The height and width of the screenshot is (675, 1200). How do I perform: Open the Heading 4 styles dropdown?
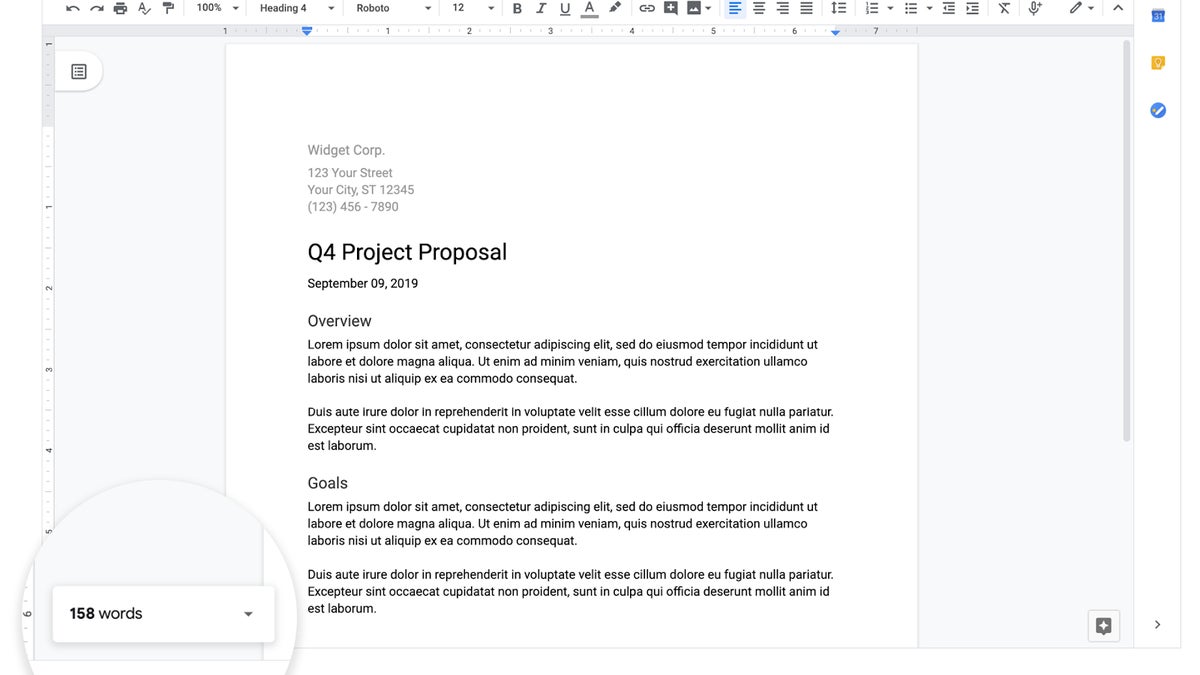[297, 8]
